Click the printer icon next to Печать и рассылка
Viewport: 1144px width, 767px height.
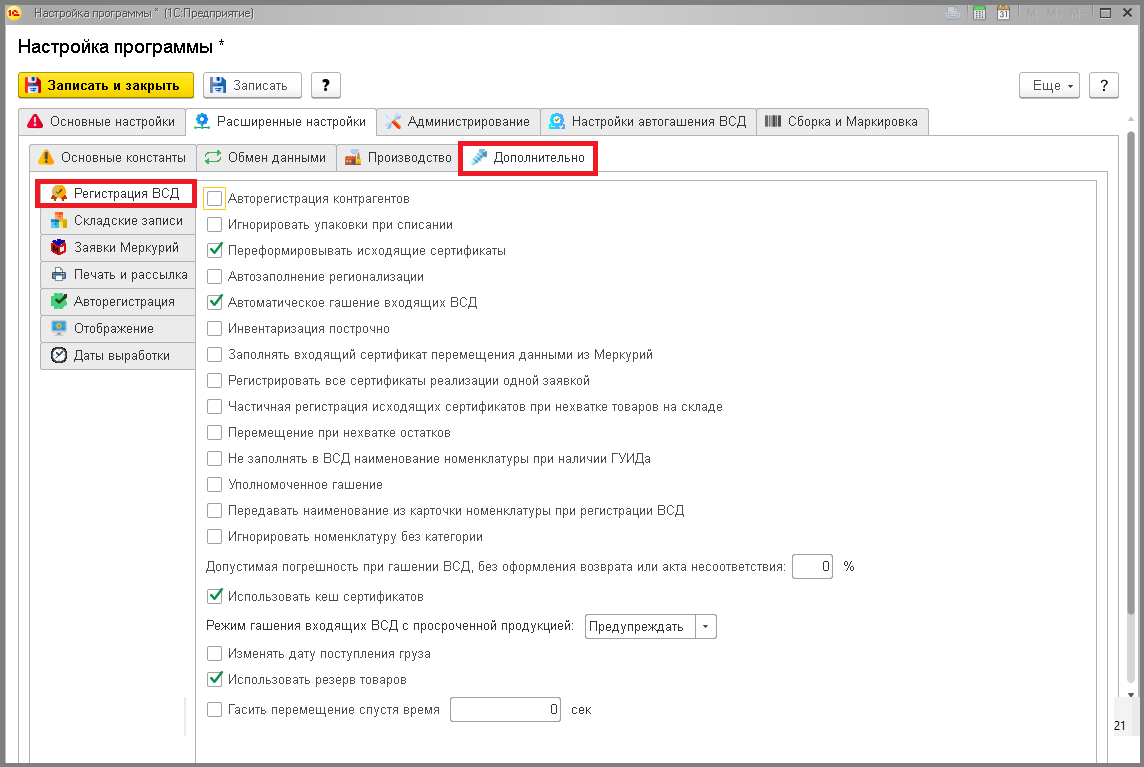(59, 274)
